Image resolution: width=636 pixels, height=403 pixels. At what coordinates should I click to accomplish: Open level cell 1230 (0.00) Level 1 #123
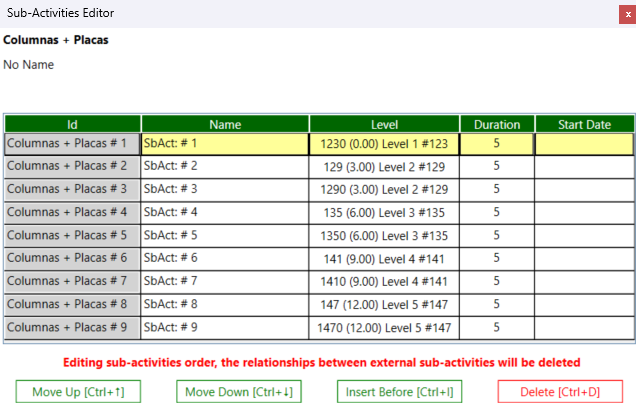click(x=384, y=143)
